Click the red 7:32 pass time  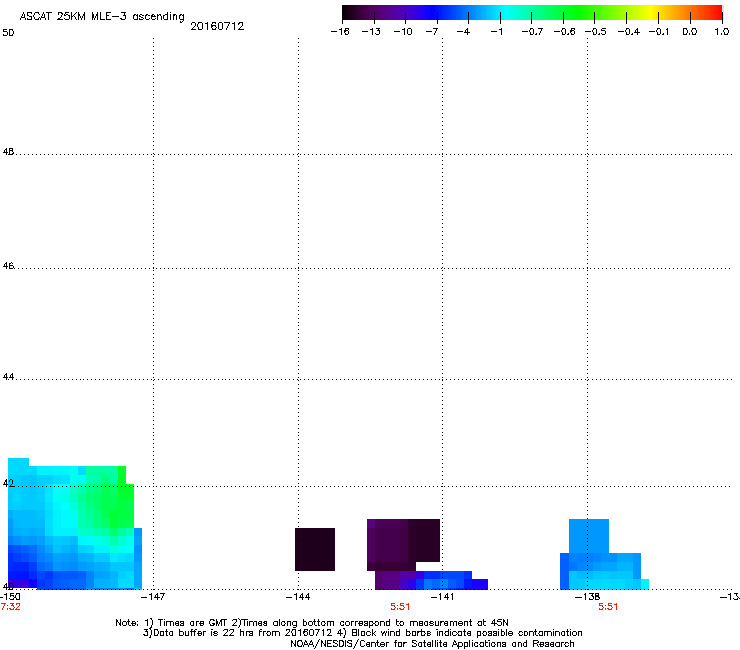[x=10, y=607]
